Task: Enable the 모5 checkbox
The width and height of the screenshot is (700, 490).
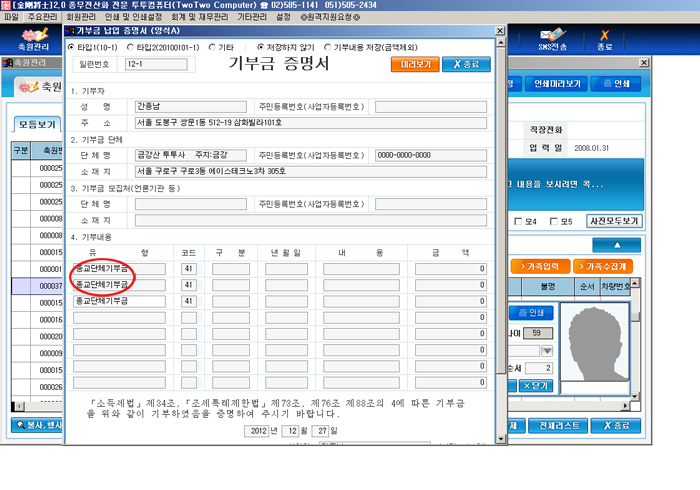Action: 554,221
